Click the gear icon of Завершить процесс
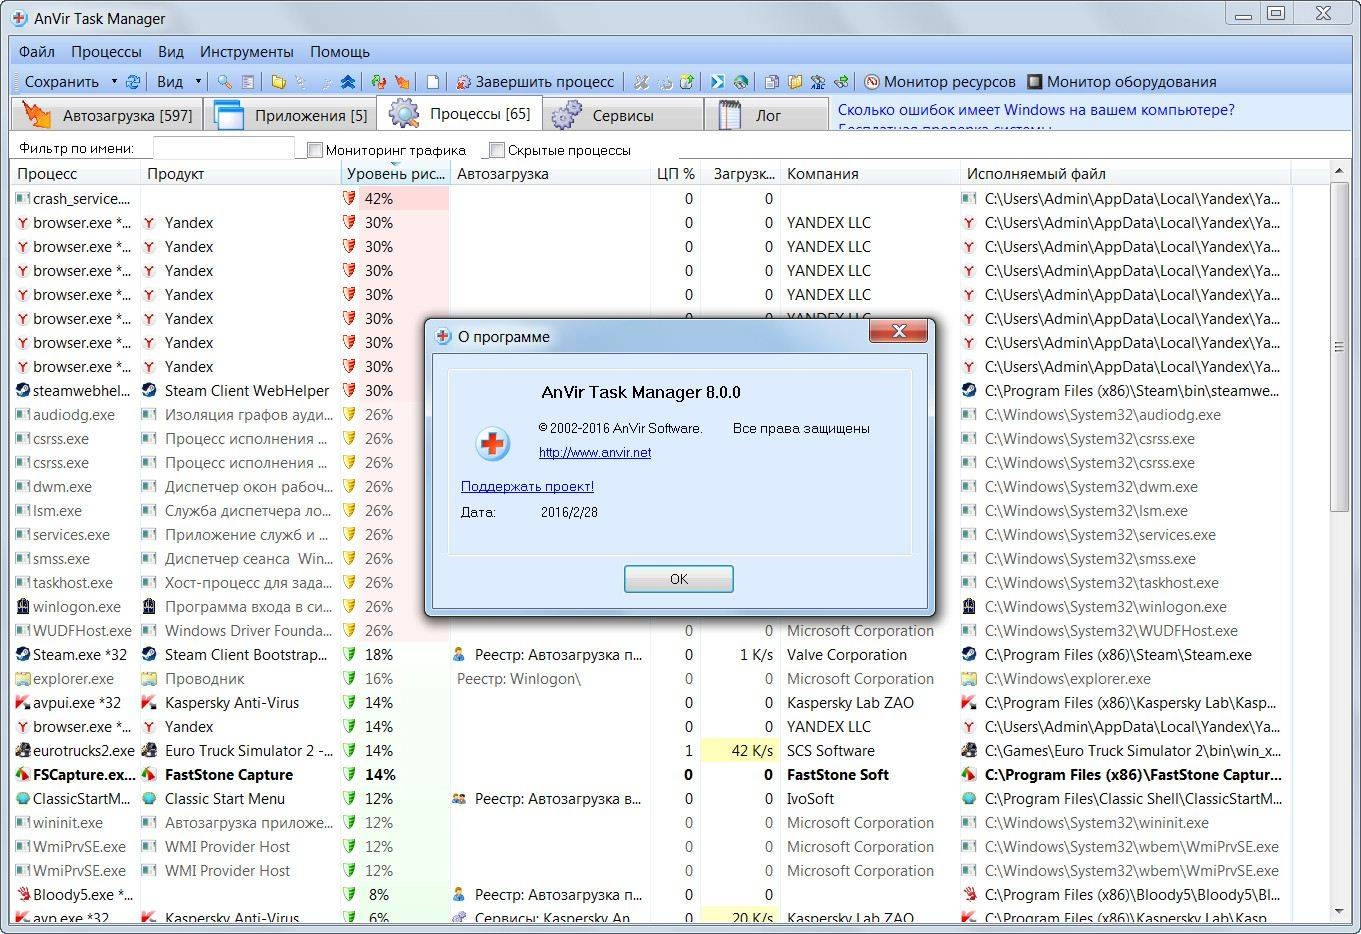The width and height of the screenshot is (1361, 934). click(464, 82)
